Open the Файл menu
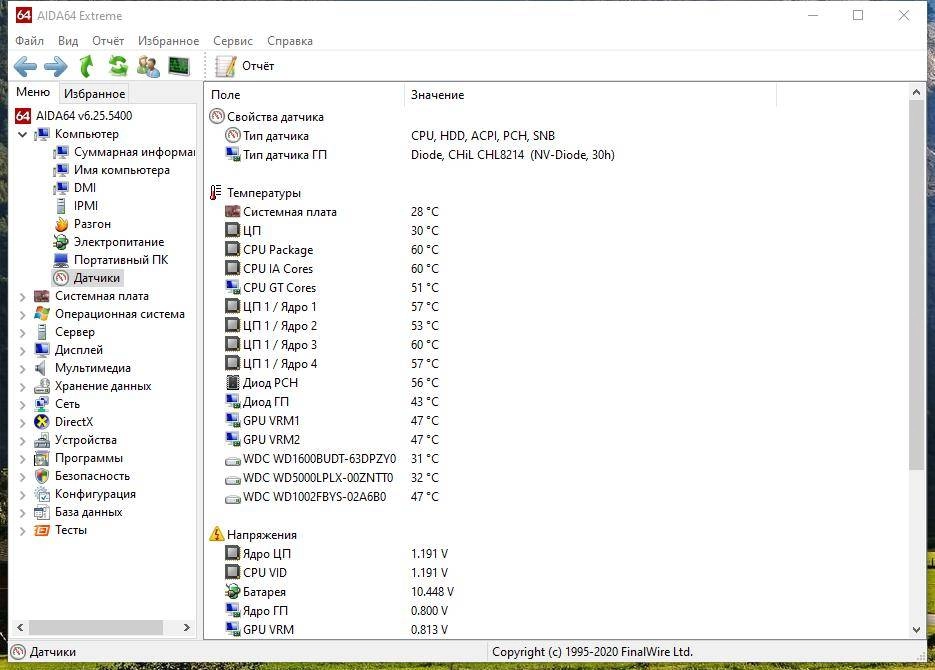 tap(29, 41)
